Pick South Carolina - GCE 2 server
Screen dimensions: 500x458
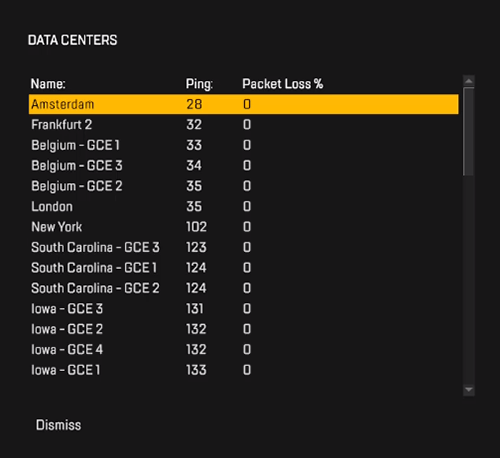[x=244, y=288]
